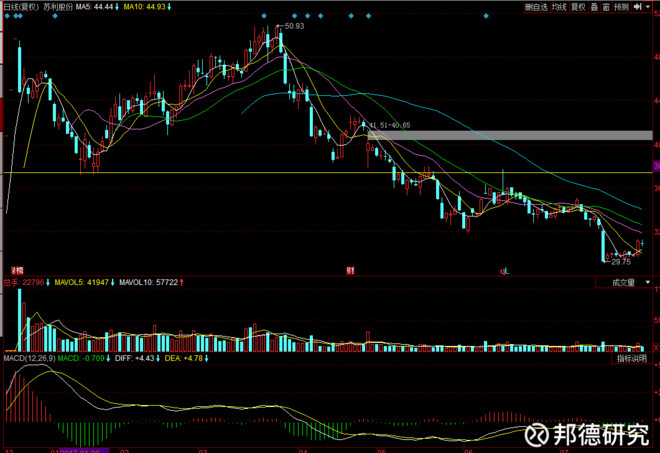Click the gray 41.51-40.65 gap band

(510, 135)
